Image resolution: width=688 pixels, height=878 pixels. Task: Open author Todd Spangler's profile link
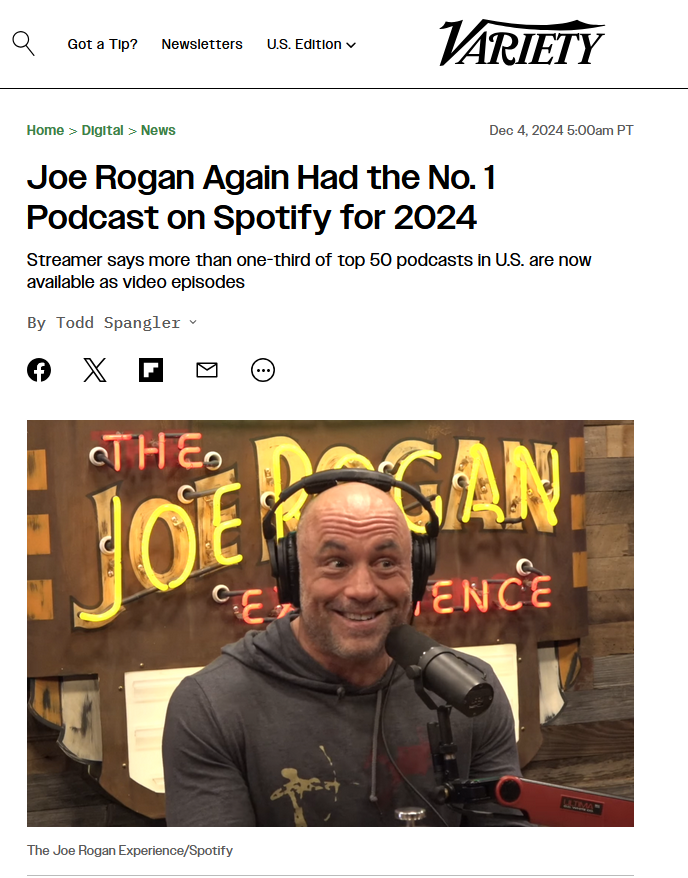(x=118, y=323)
